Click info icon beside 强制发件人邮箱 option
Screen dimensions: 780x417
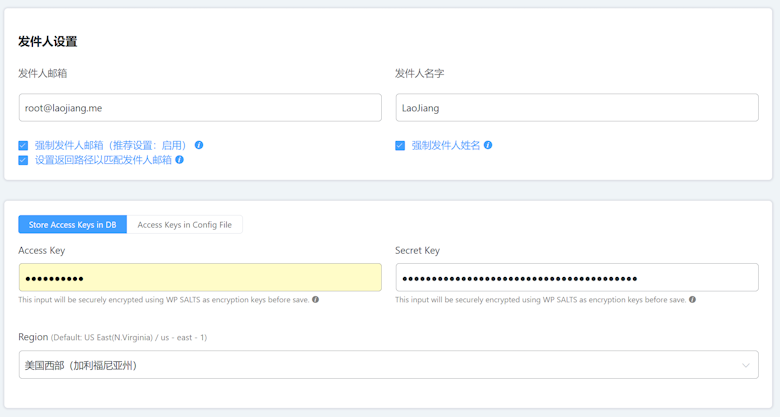pos(199,145)
